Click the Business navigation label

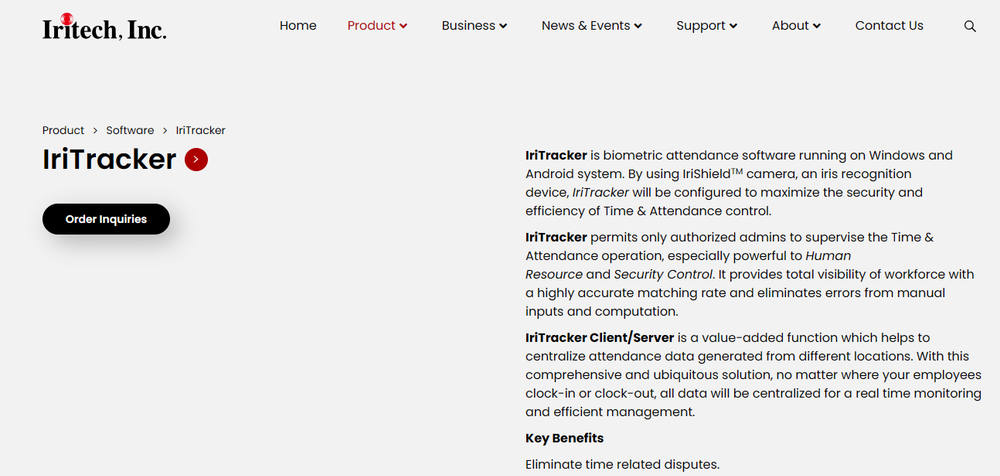click(468, 26)
